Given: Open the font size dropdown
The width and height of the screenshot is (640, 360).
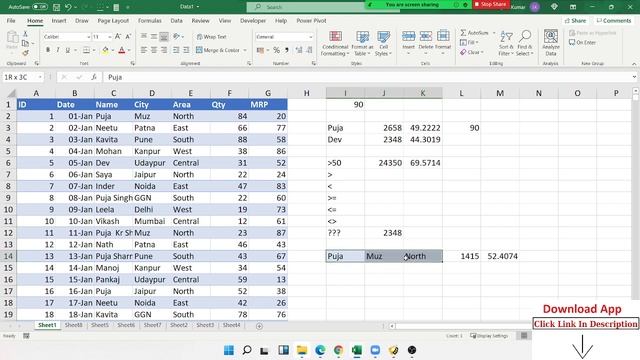Looking at the screenshot, I should (x=110, y=37).
